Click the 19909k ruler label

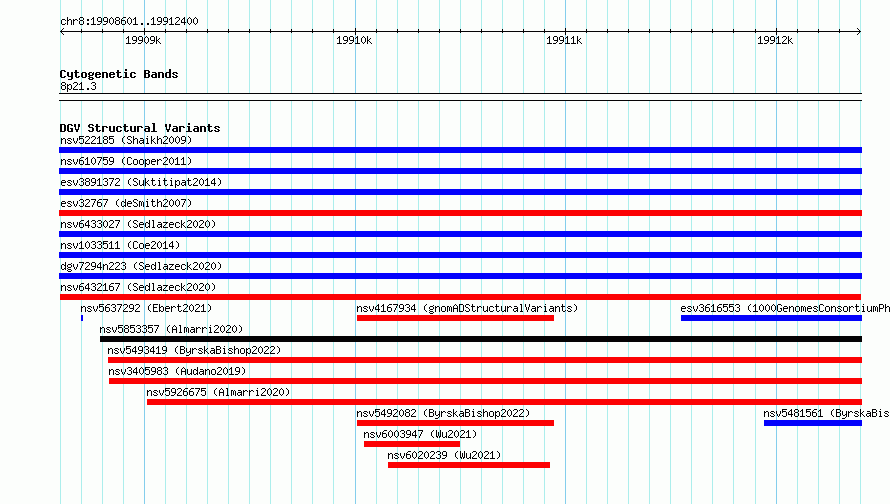[x=143, y=40]
